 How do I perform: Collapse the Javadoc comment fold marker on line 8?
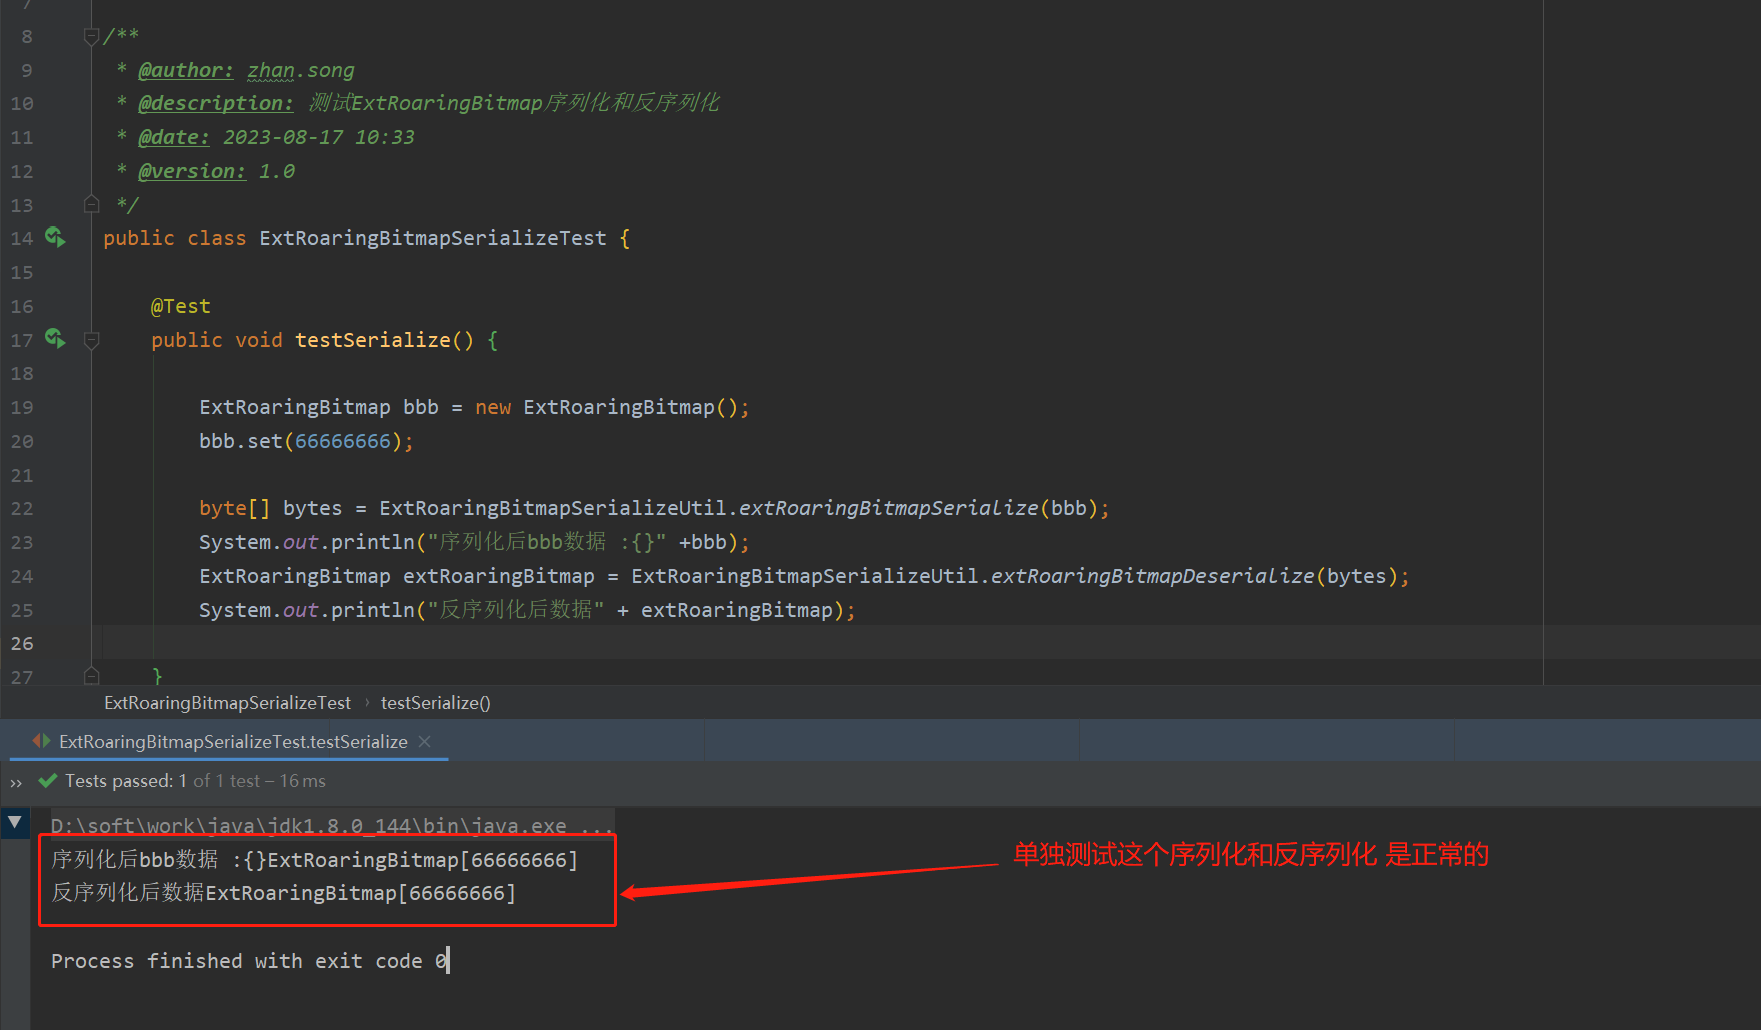[91, 37]
